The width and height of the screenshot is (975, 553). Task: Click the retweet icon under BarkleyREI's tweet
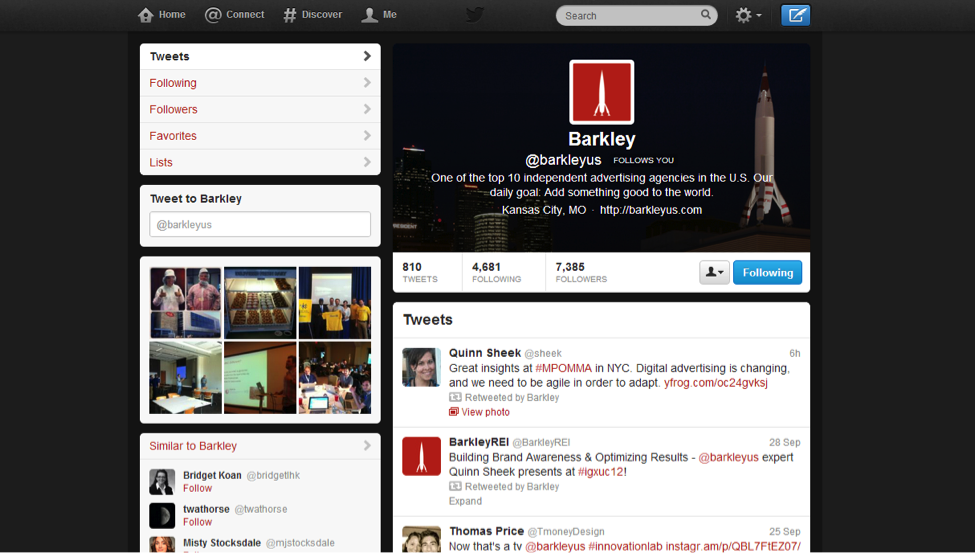click(x=455, y=486)
